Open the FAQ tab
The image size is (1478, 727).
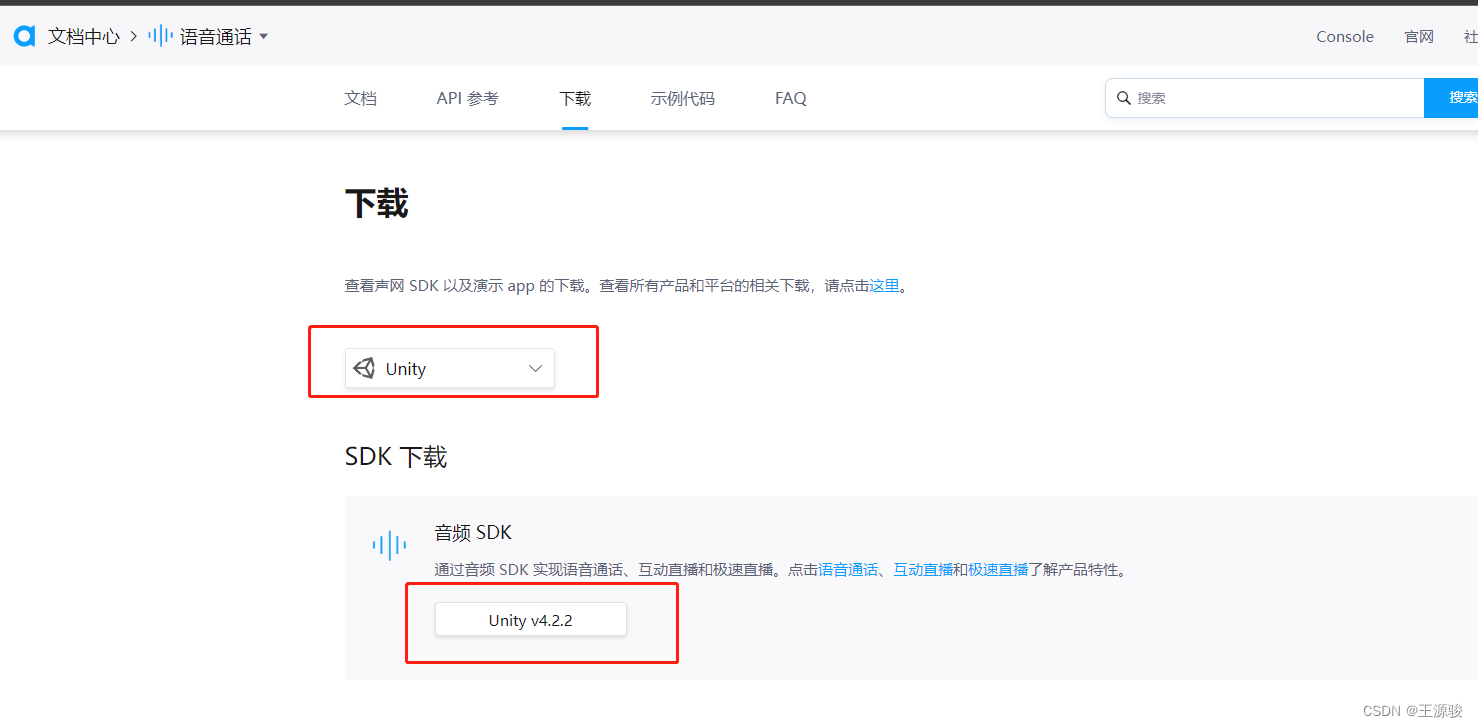pos(791,98)
